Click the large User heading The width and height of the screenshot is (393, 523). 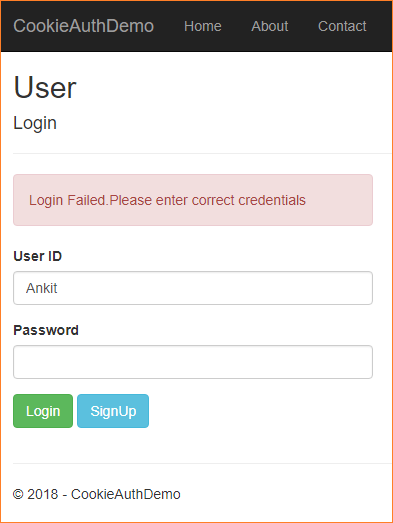[x=45, y=87]
